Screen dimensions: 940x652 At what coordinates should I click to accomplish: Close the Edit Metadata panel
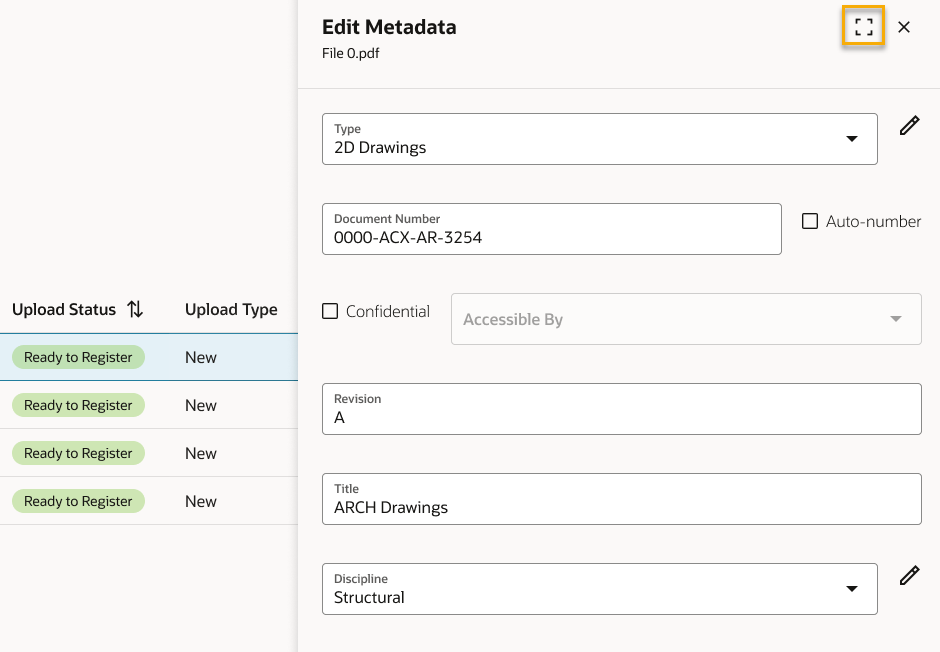pos(904,27)
